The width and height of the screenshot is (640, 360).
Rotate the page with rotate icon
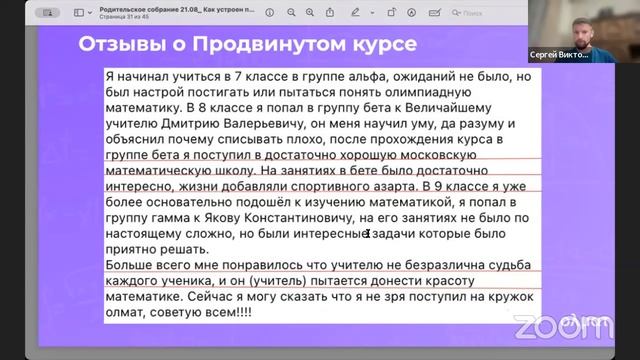[391, 13]
